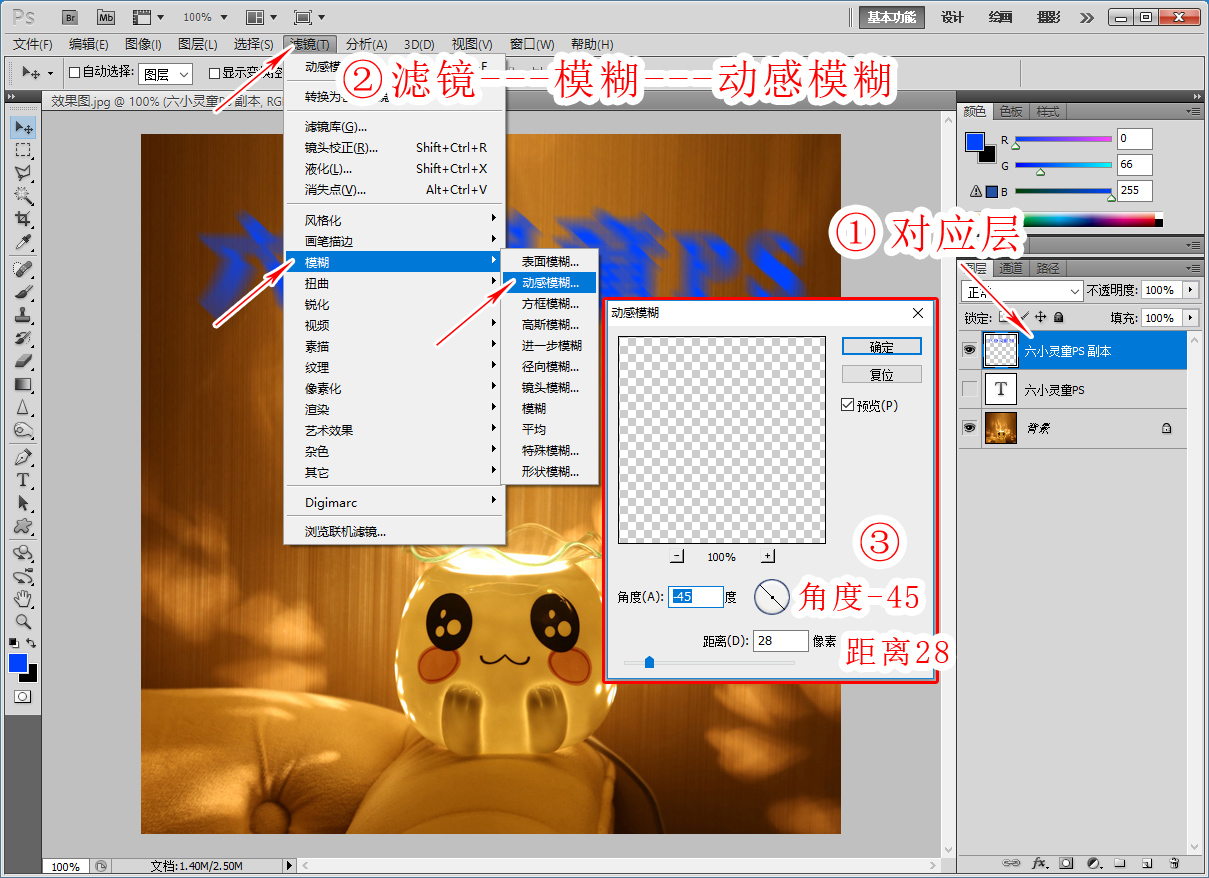The image size is (1209, 878).
Task: Choose the Lasso tool
Action: coord(23,173)
